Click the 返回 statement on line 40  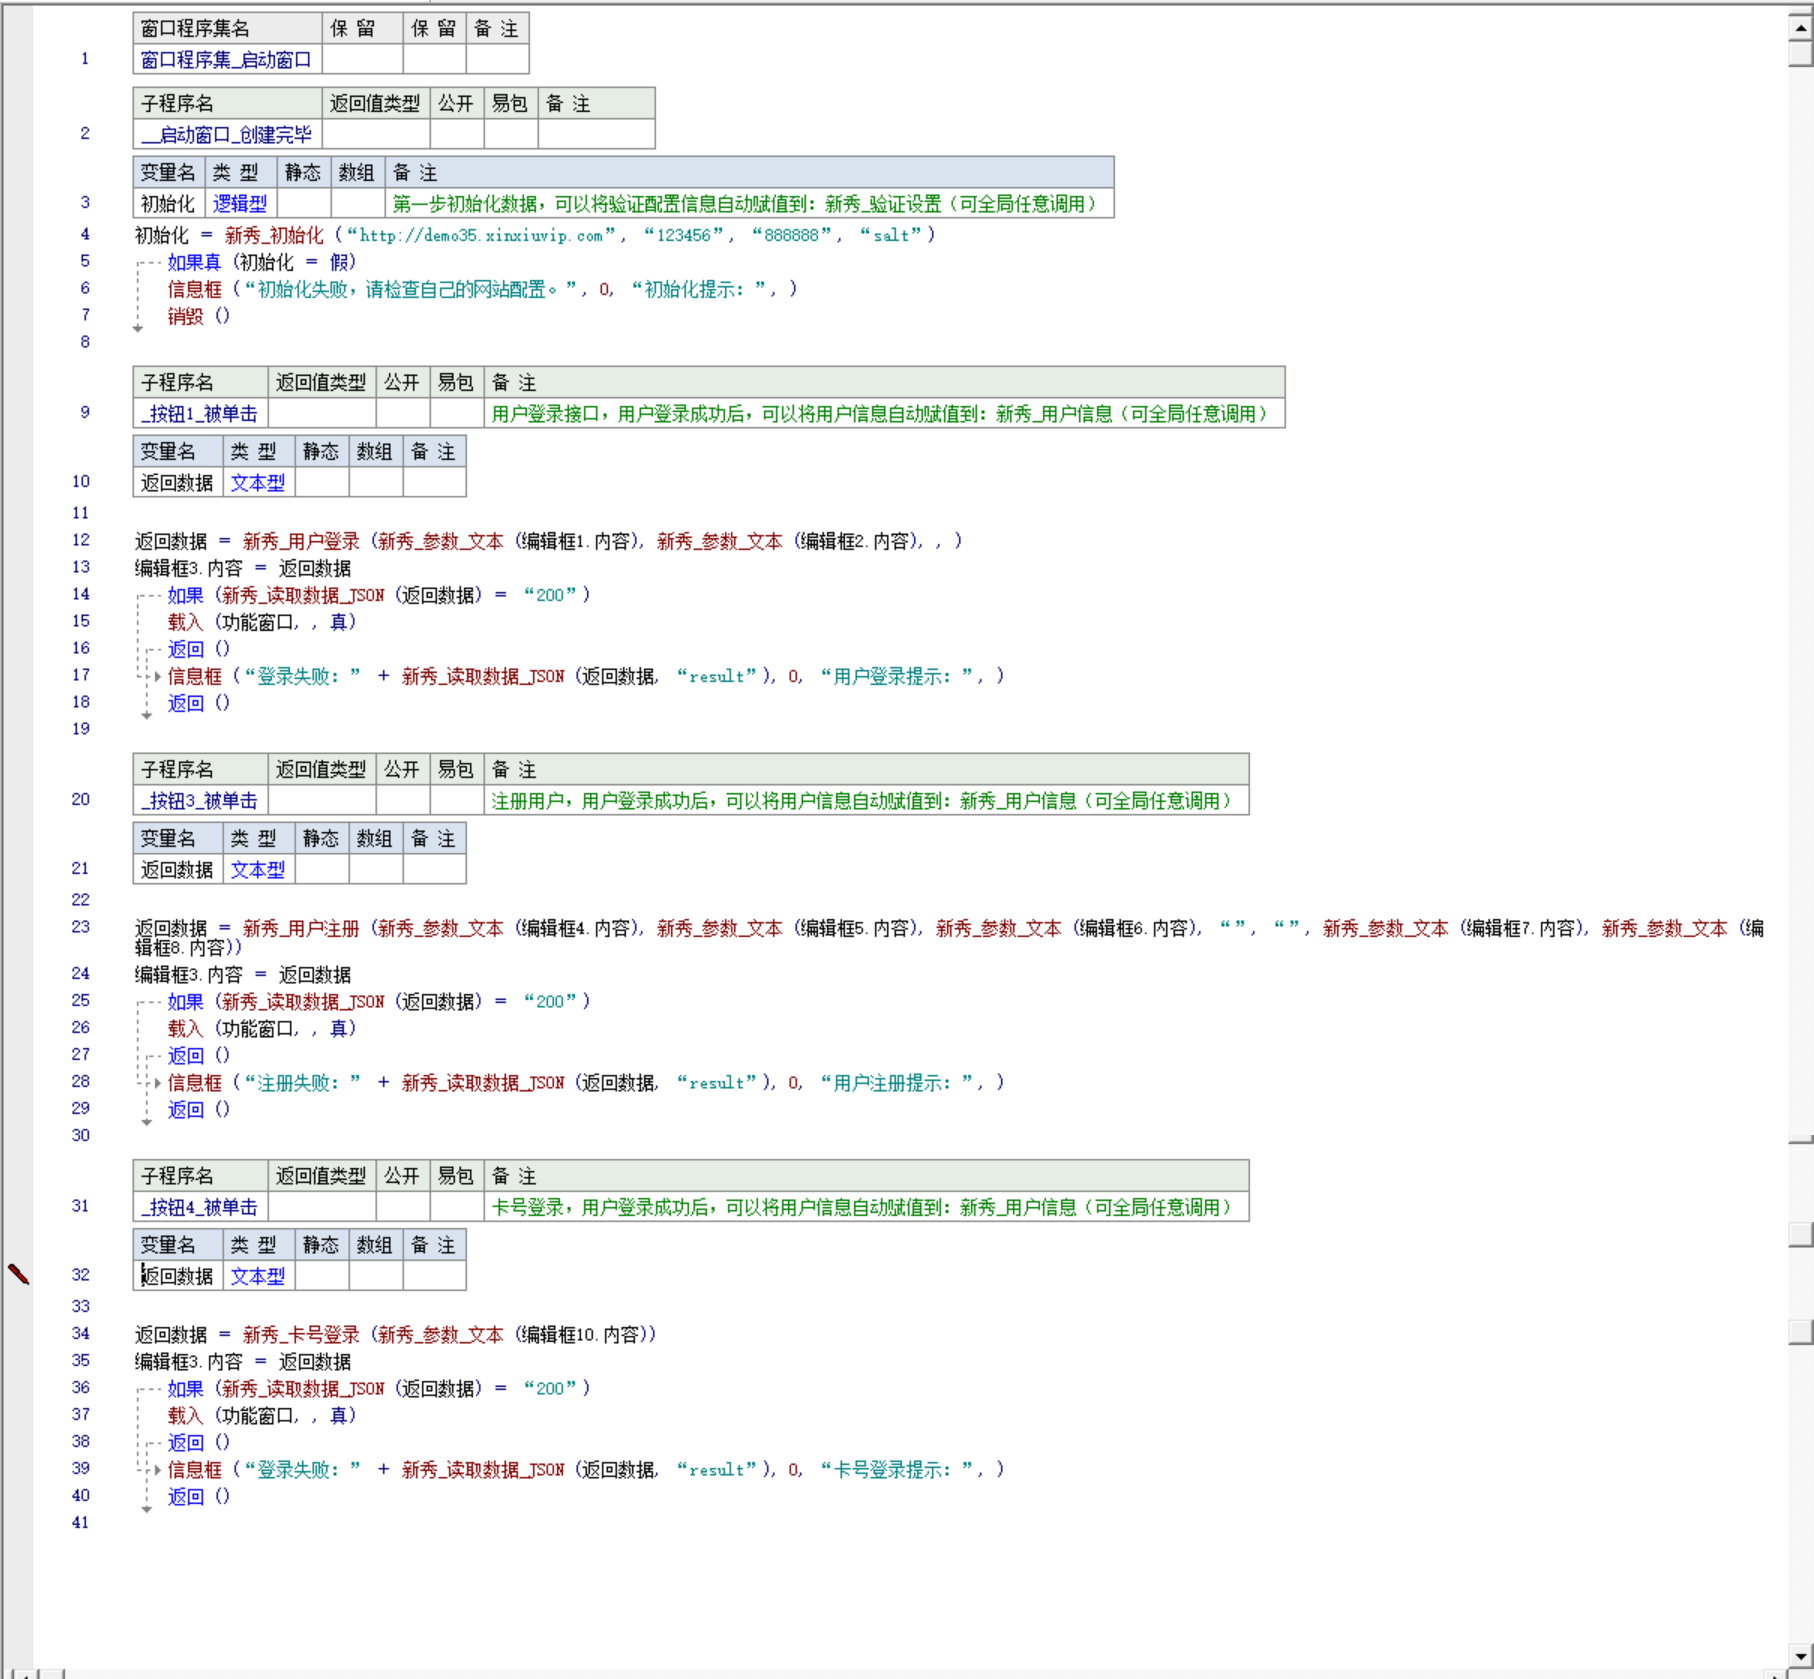pyautogui.click(x=185, y=1496)
